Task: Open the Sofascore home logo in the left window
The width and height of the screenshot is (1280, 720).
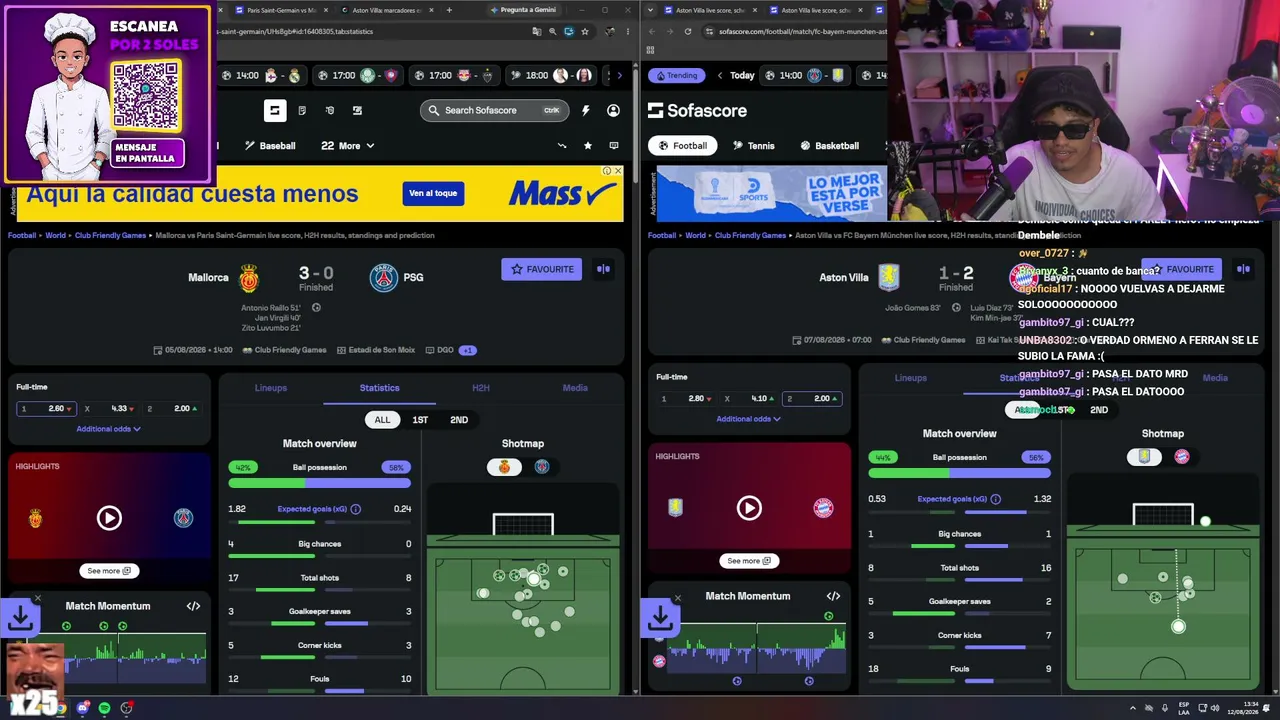Action: tap(275, 110)
